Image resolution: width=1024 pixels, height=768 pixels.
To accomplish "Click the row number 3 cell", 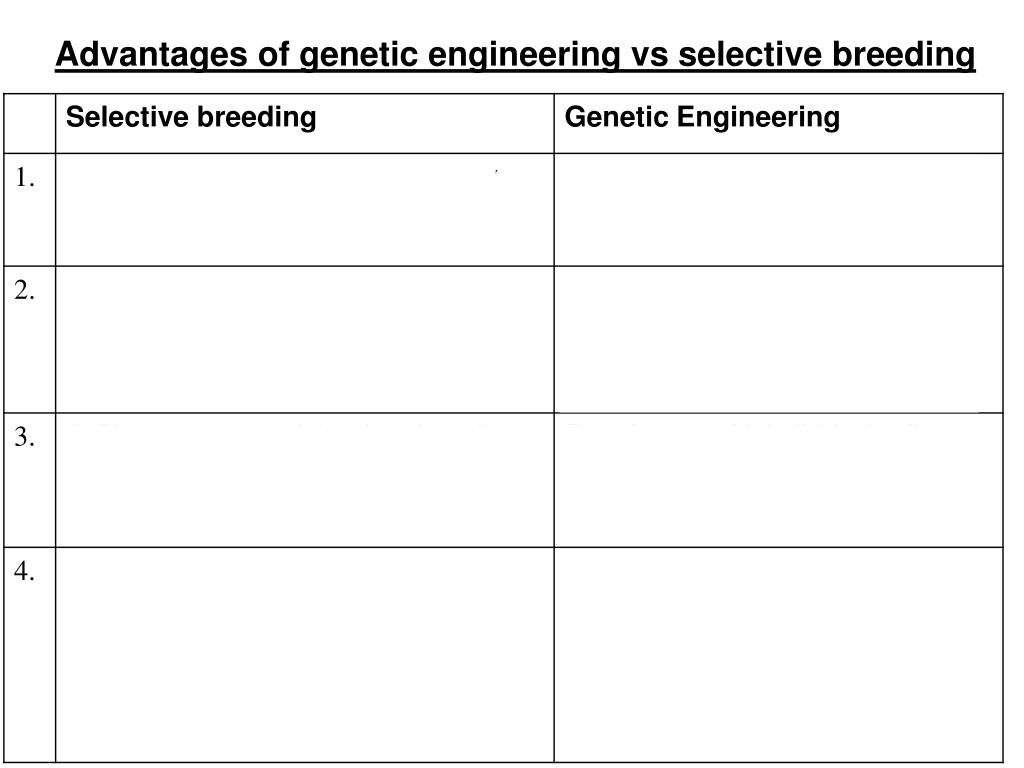I will 29,480.
